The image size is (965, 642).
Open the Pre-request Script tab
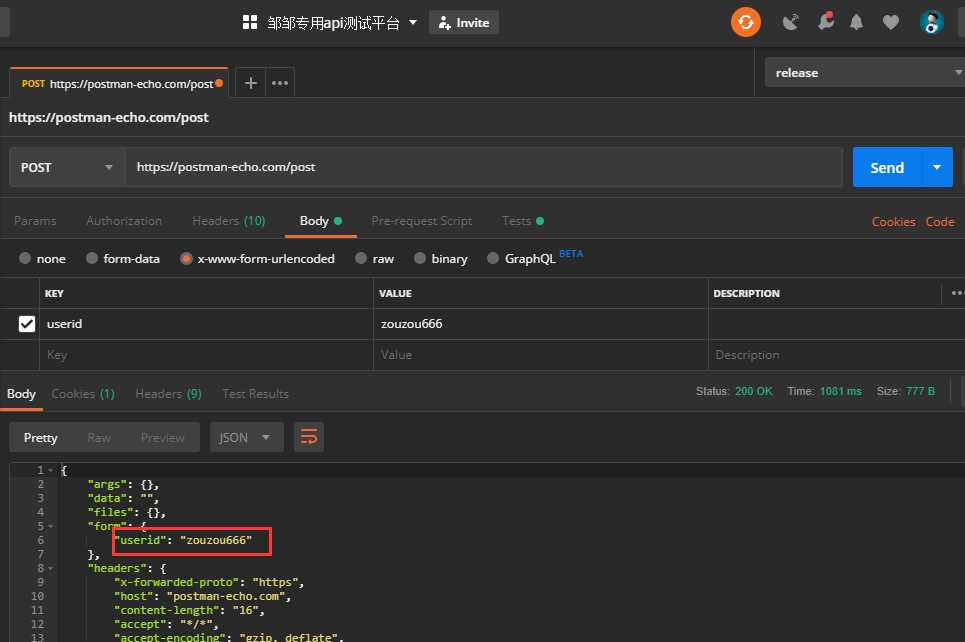pos(422,221)
